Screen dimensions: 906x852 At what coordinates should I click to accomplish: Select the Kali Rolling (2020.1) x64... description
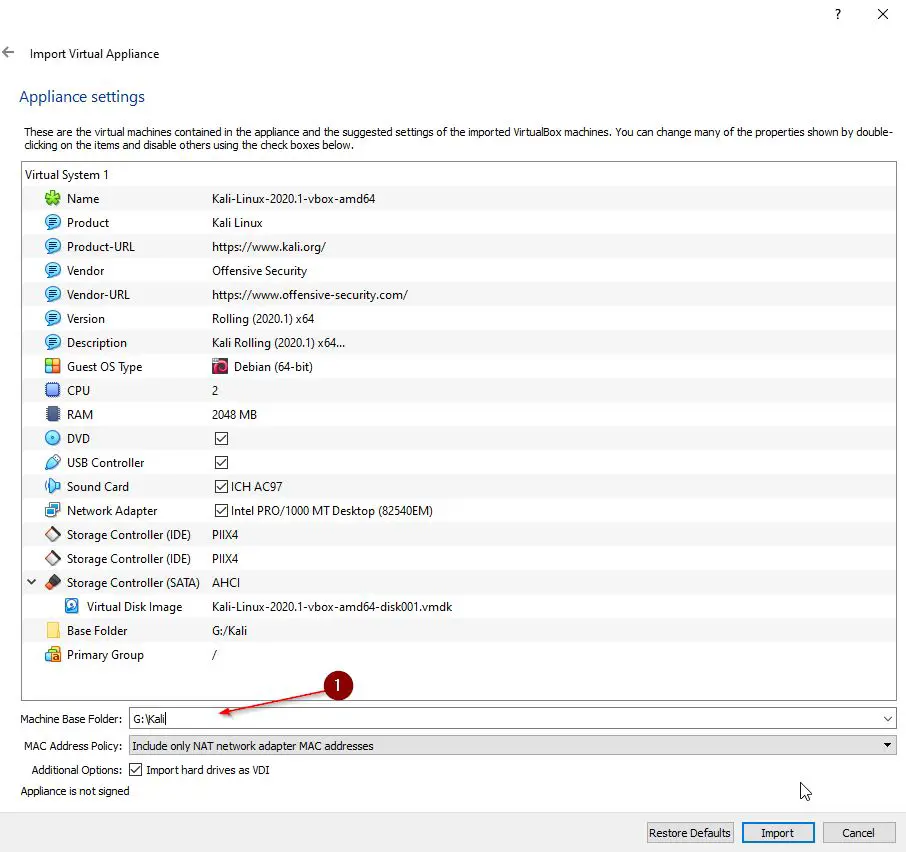(279, 343)
